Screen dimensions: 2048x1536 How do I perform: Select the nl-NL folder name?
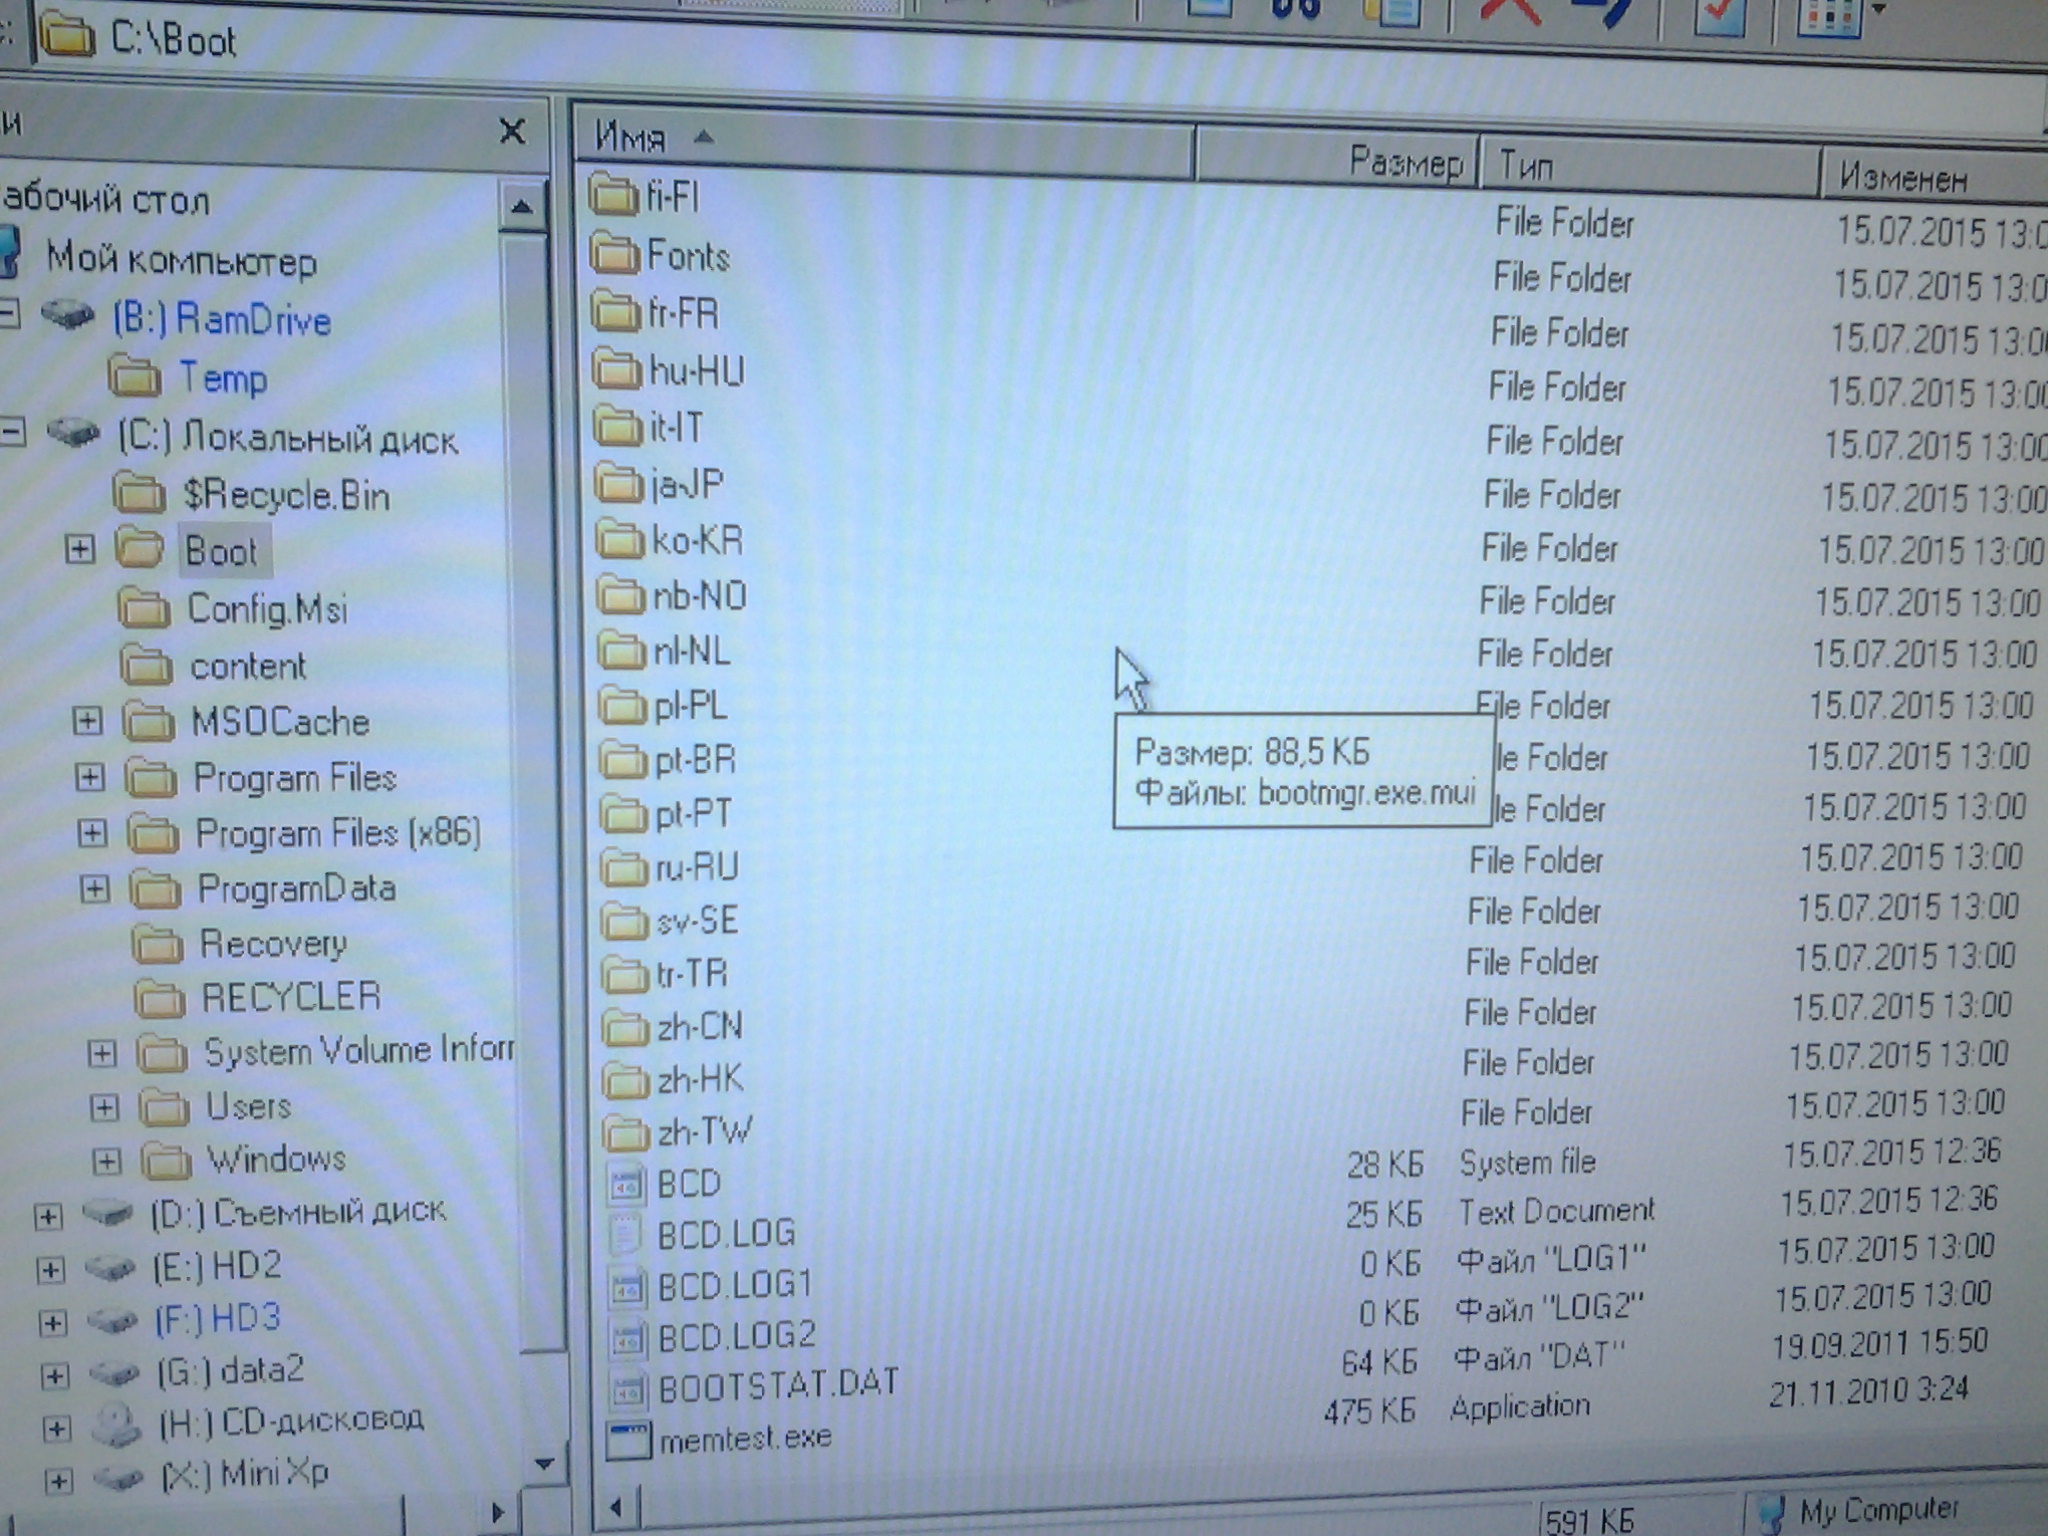pos(692,652)
